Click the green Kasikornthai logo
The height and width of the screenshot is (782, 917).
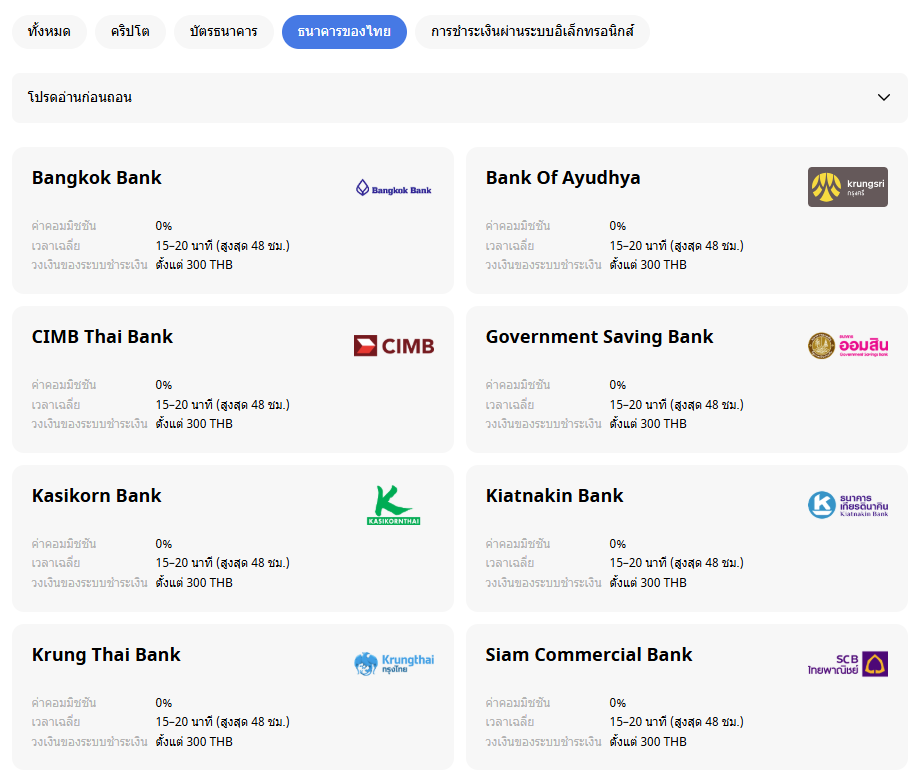click(393, 505)
